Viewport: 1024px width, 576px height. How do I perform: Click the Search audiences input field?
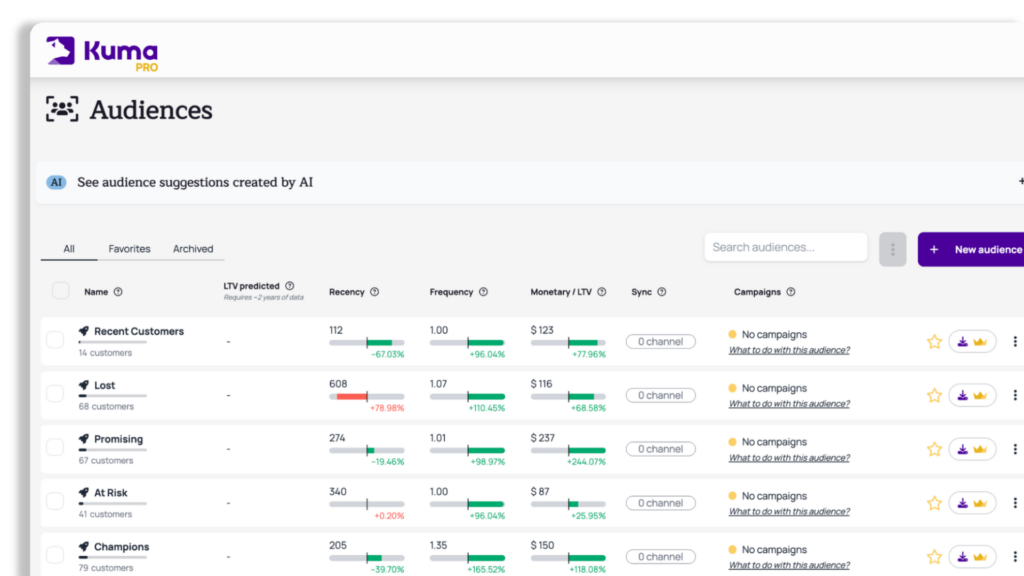point(785,247)
